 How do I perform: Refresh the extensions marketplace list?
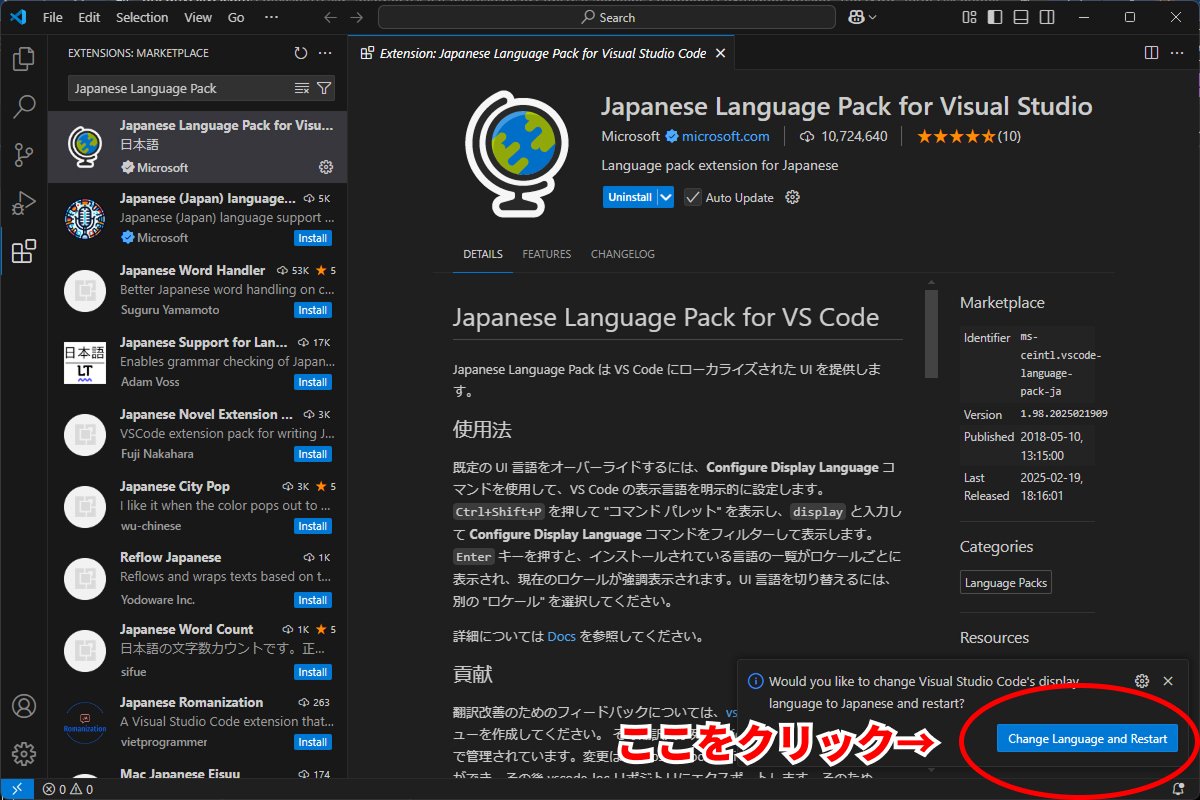301,53
